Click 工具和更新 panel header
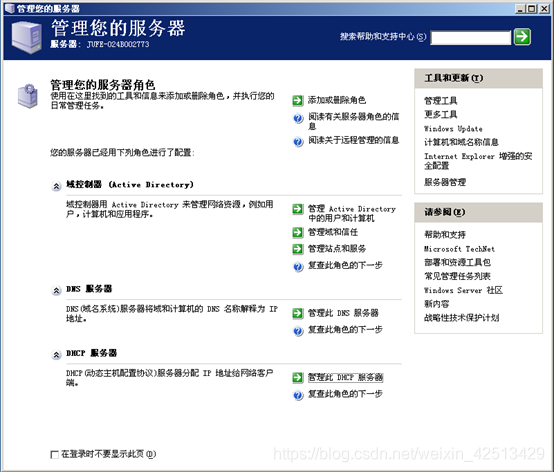The width and height of the screenshot is (554, 472). 478,78
